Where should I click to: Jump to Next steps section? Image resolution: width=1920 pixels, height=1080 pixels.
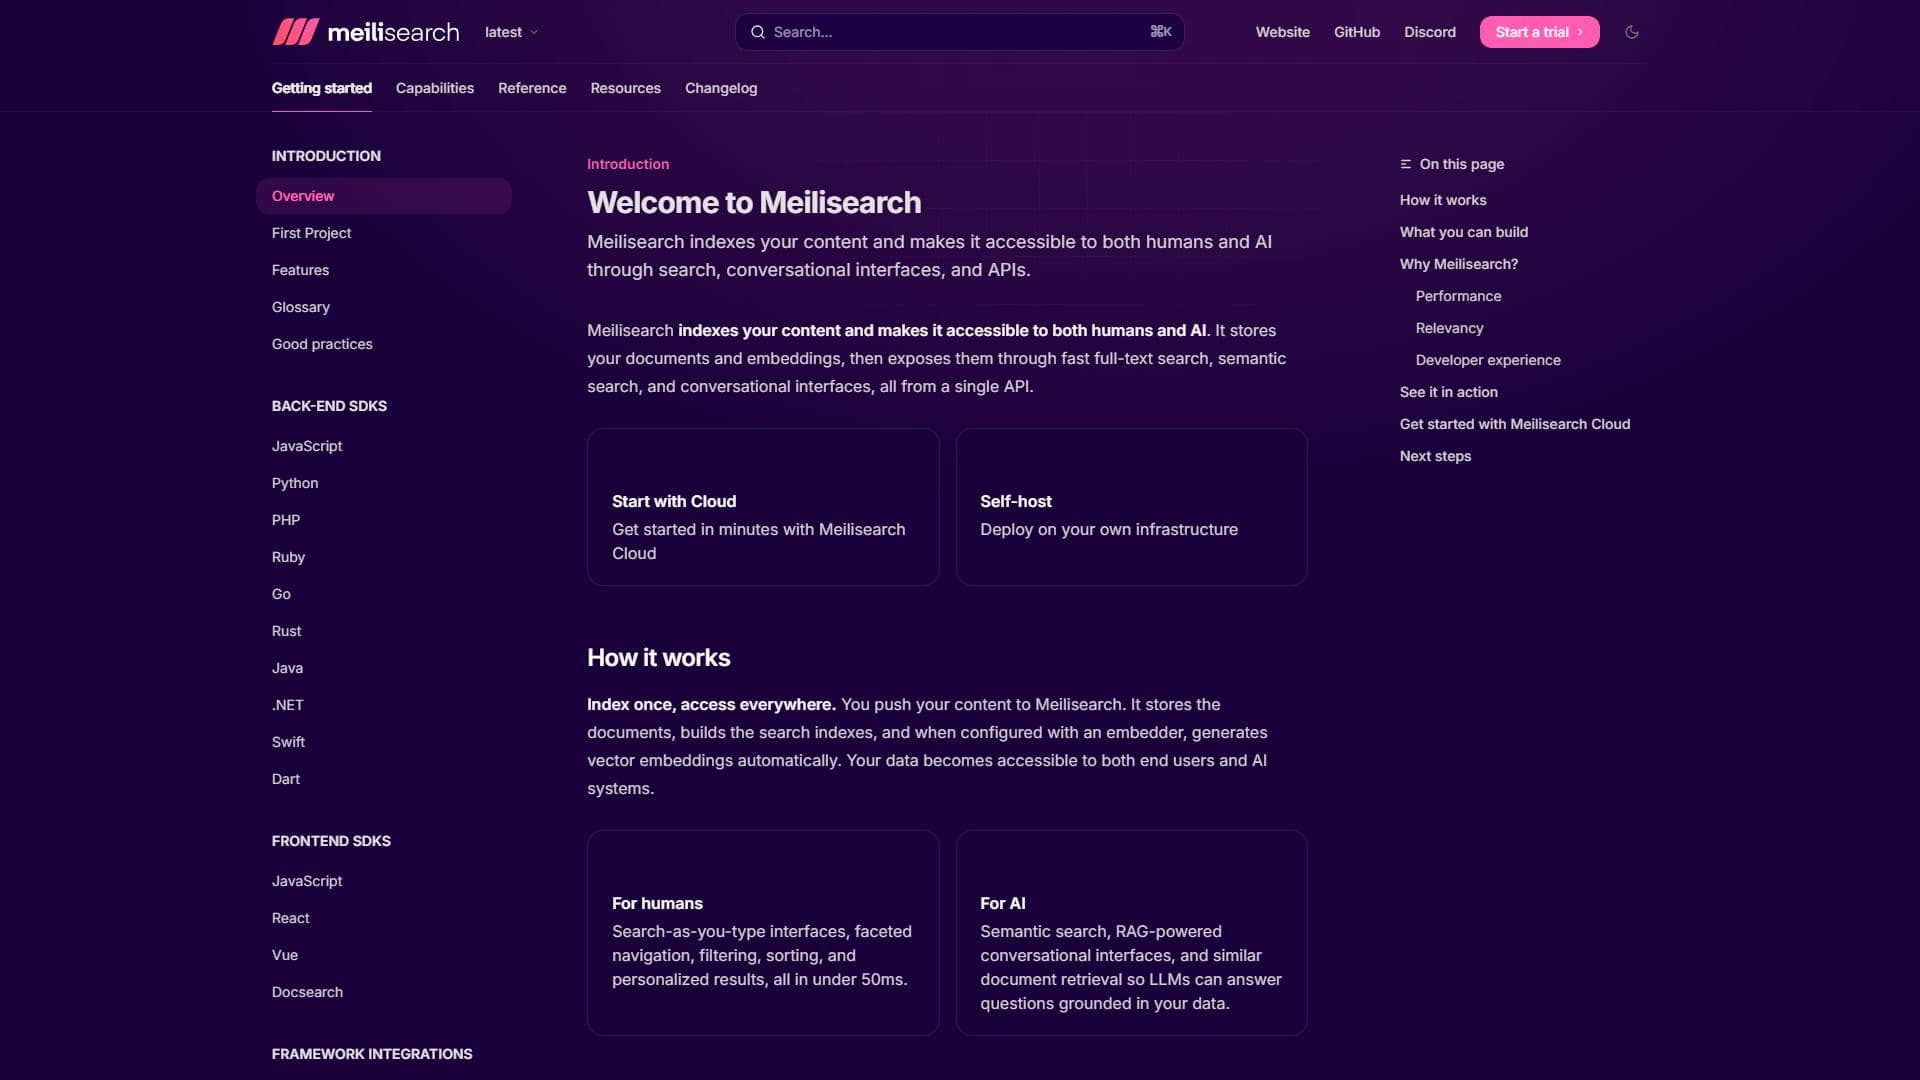pos(1435,456)
